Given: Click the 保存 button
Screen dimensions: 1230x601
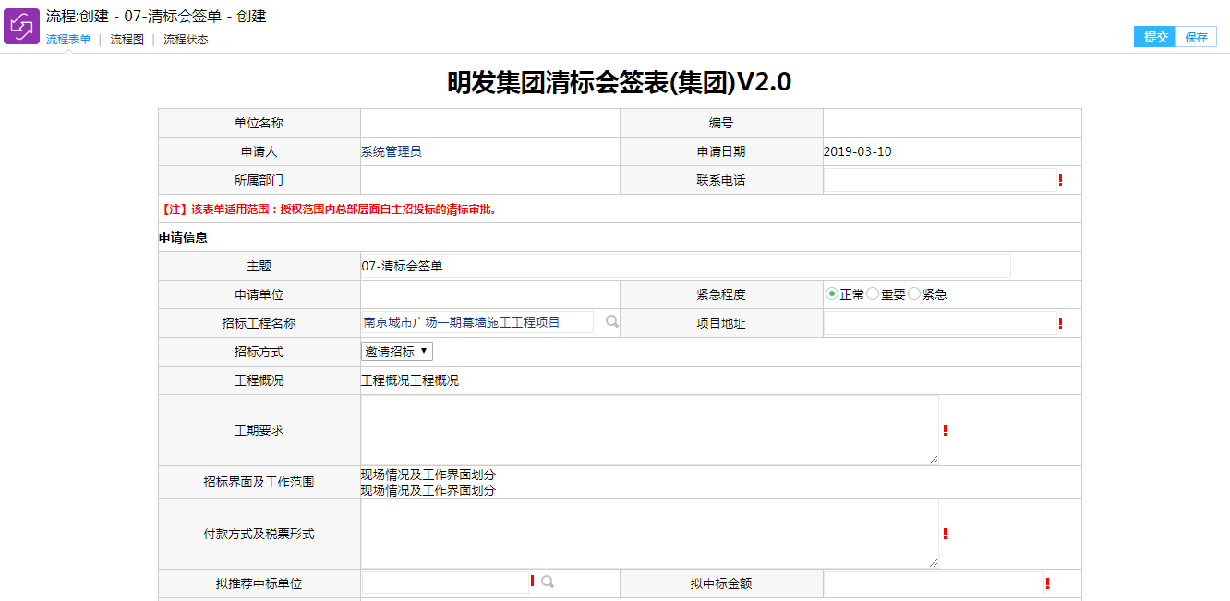Looking at the screenshot, I should (1196, 37).
